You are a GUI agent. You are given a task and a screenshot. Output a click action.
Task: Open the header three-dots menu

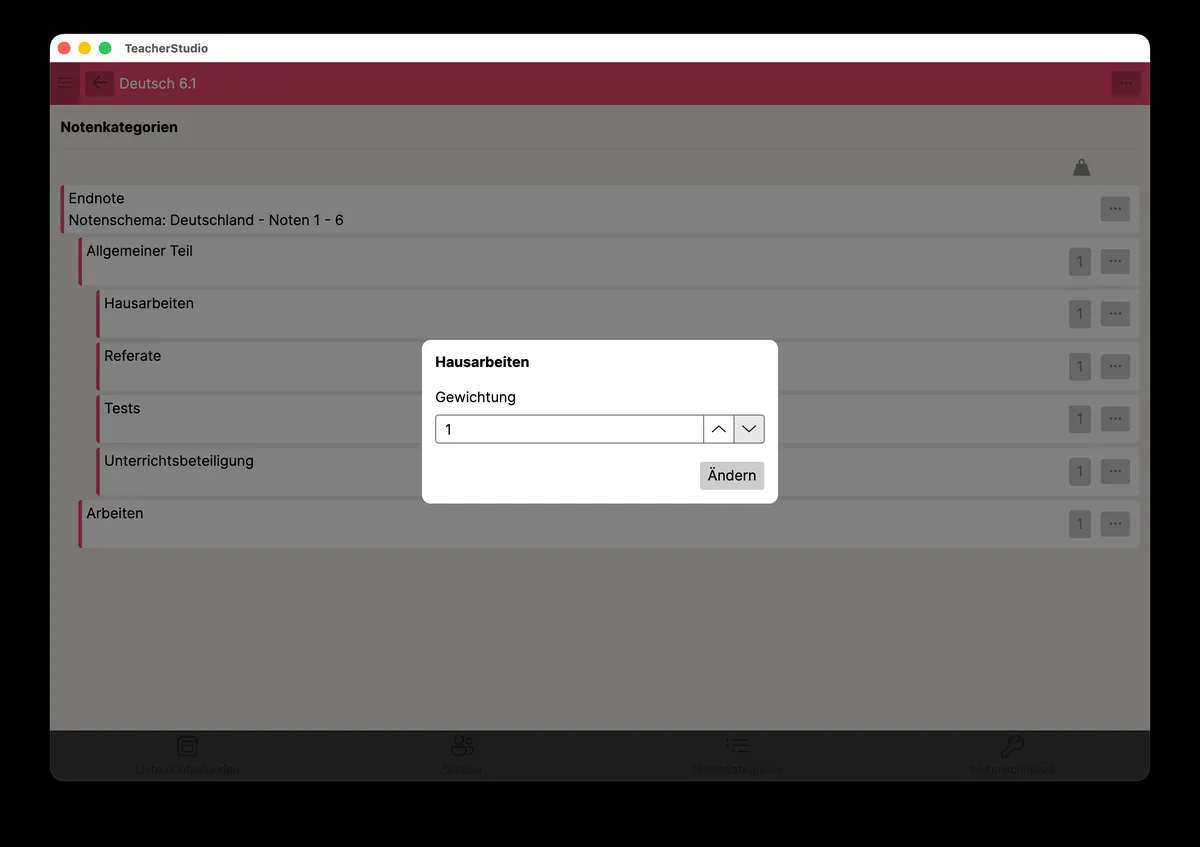(1126, 83)
